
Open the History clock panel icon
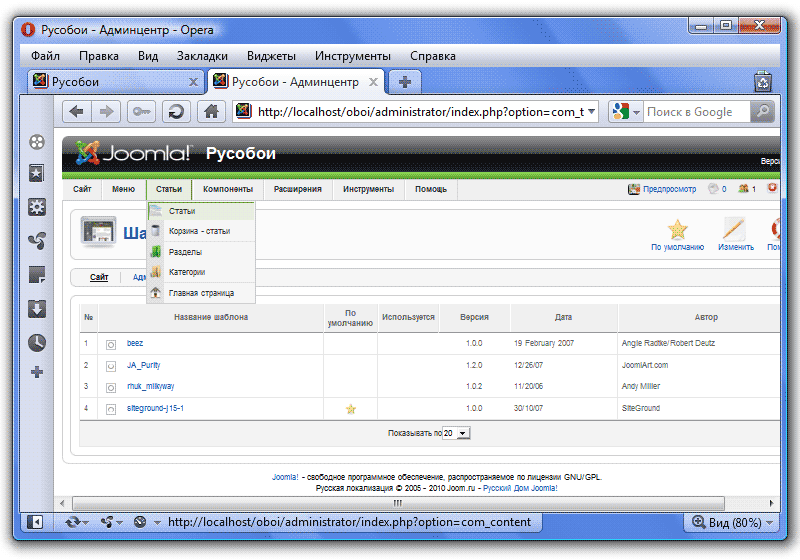37,342
